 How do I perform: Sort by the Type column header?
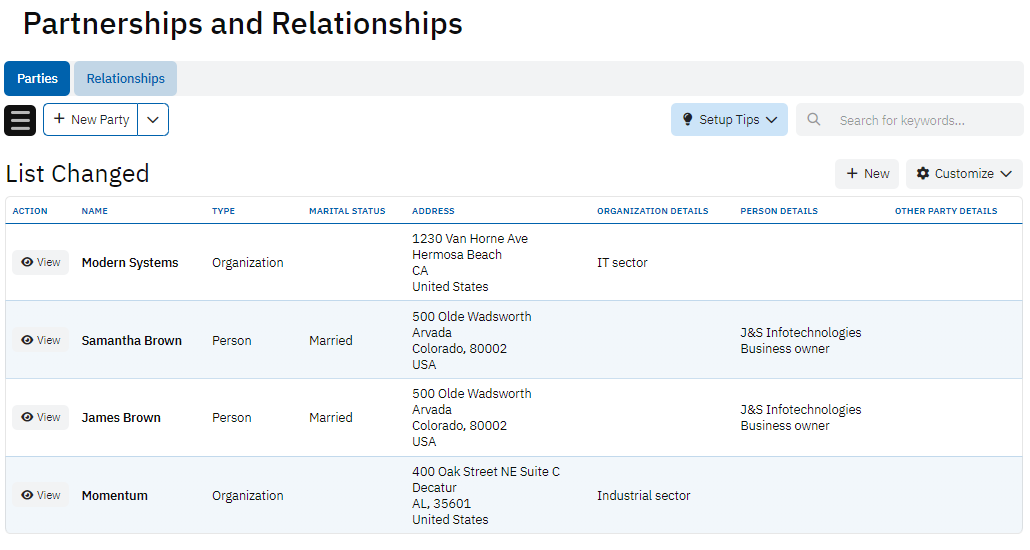(x=223, y=211)
